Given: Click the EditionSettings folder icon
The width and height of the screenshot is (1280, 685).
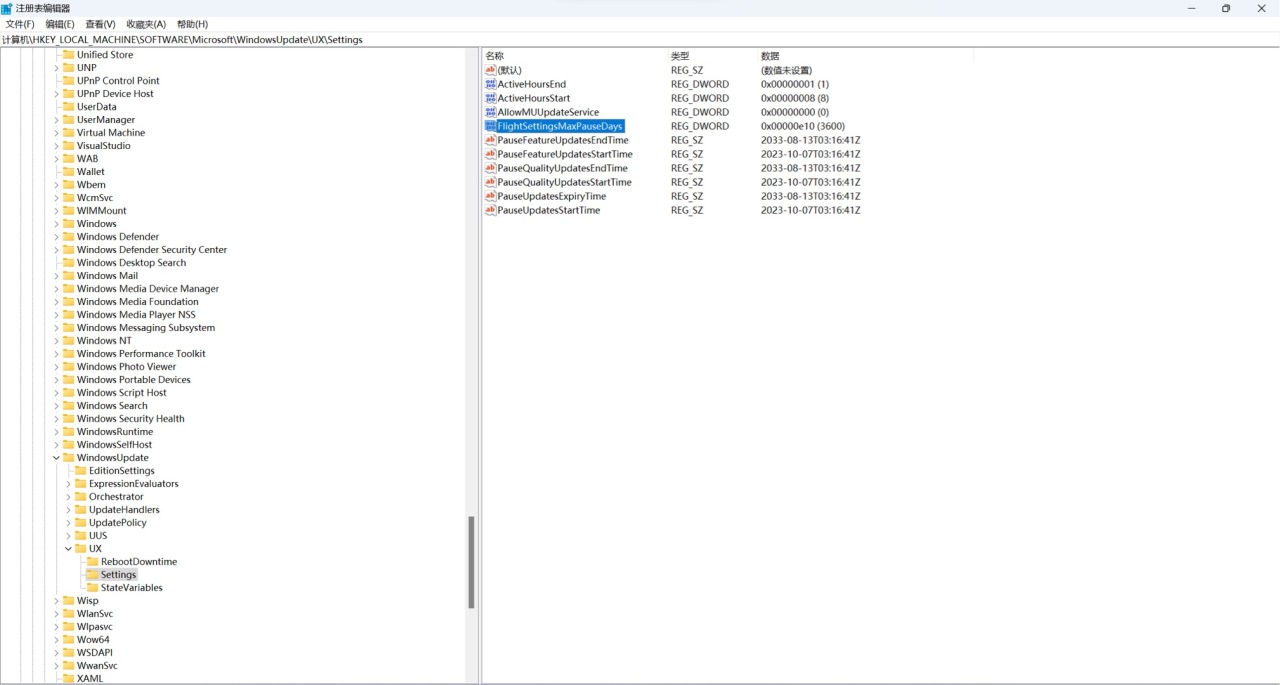Looking at the screenshot, I should click(80, 471).
